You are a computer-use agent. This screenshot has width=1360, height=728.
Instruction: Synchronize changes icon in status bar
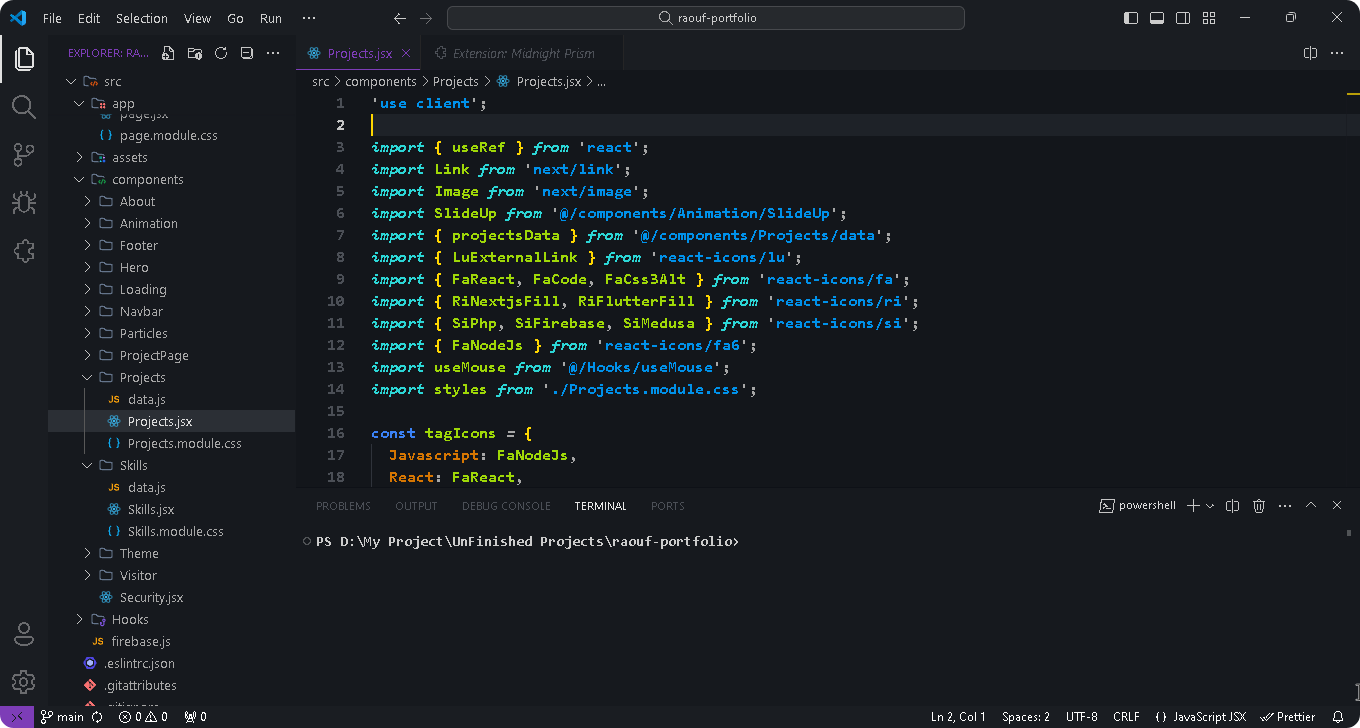(97, 717)
